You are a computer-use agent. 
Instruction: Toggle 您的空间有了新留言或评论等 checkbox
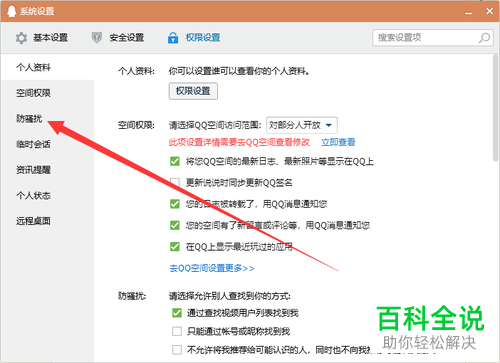click(175, 225)
